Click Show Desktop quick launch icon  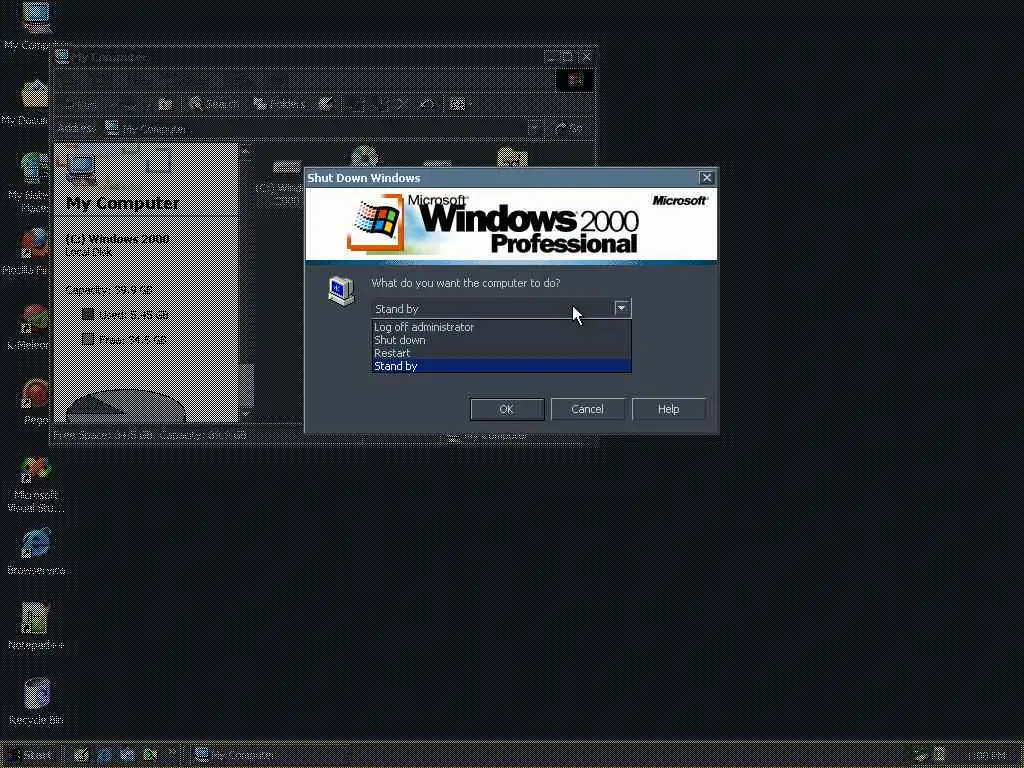tap(81, 755)
